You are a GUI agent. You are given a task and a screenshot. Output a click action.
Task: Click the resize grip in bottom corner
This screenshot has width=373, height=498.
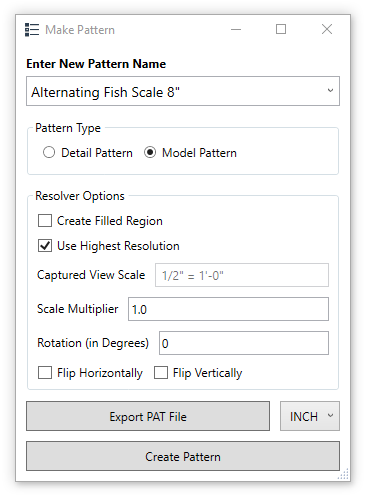pyautogui.click(x=344, y=474)
